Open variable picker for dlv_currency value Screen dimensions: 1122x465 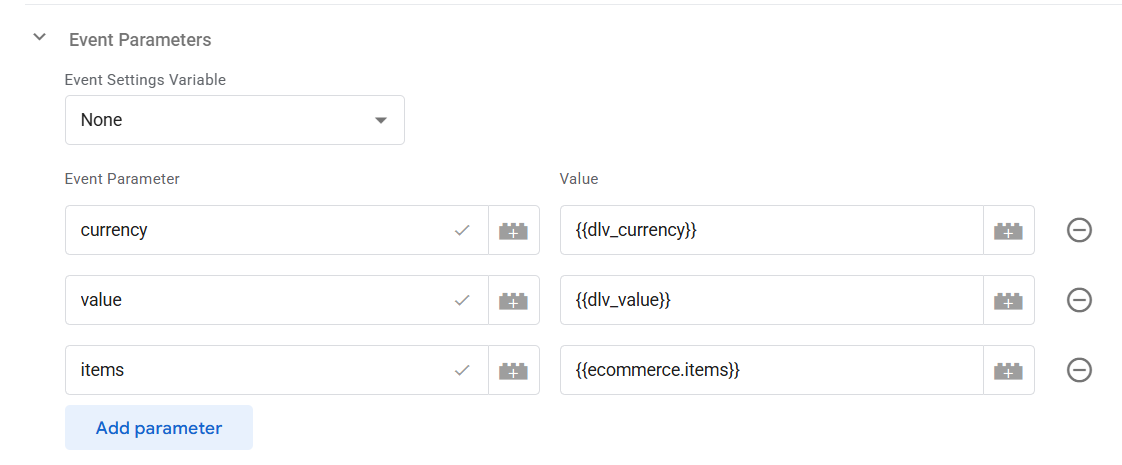click(1008, 231)
